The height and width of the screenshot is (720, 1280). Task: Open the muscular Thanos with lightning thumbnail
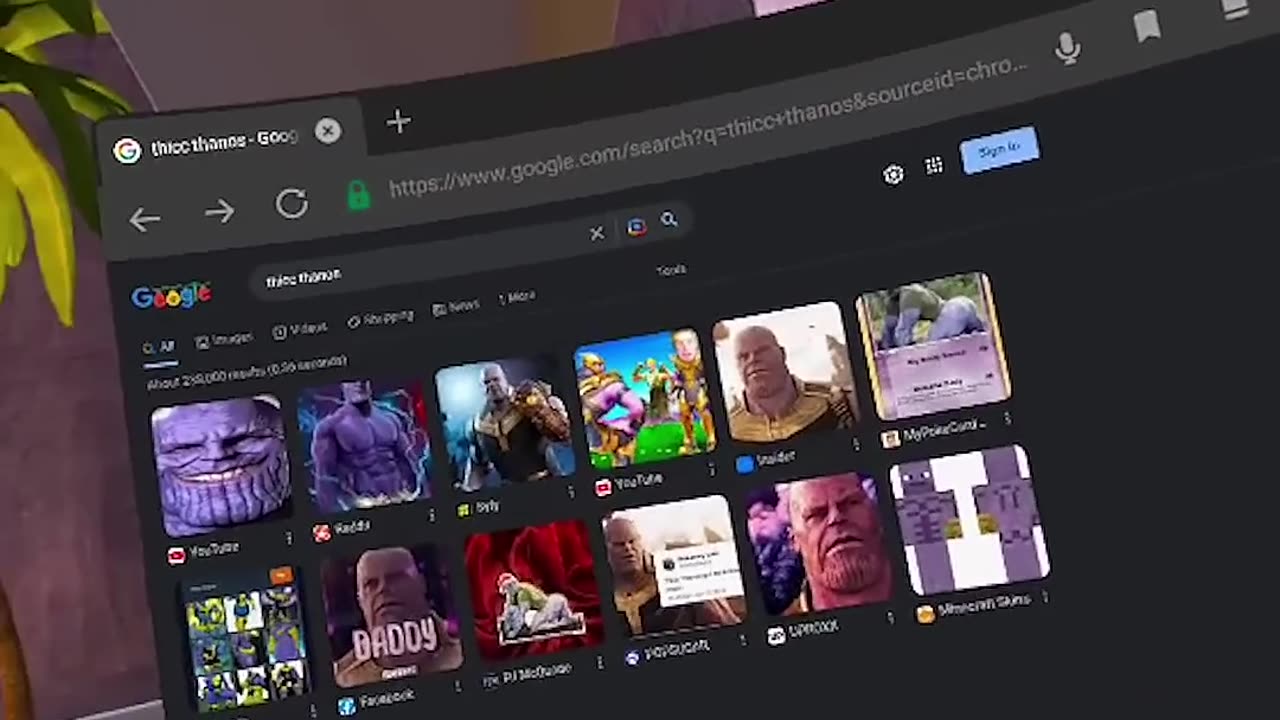[x=365, y=446]
